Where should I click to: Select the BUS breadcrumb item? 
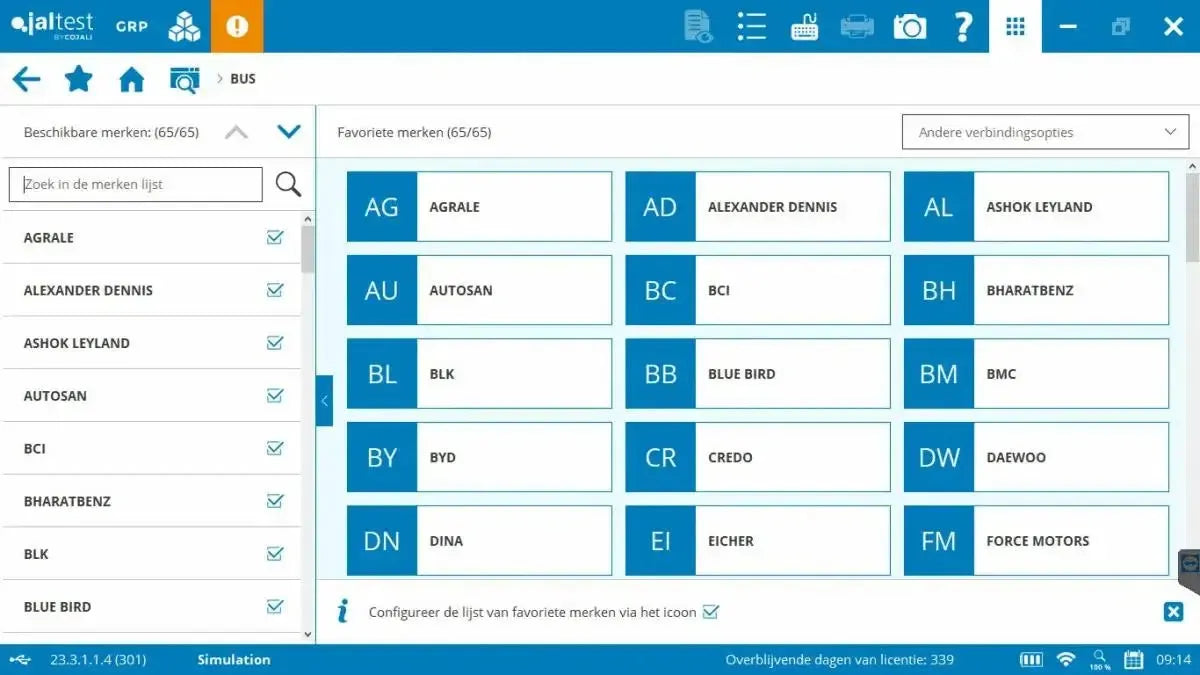pyautogui.click(x=242, y=78)
